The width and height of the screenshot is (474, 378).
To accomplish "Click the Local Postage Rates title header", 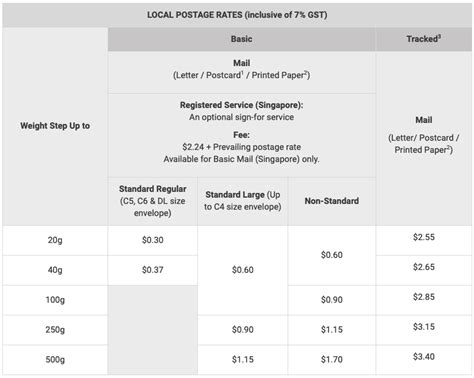I will (x=237, y=15).
